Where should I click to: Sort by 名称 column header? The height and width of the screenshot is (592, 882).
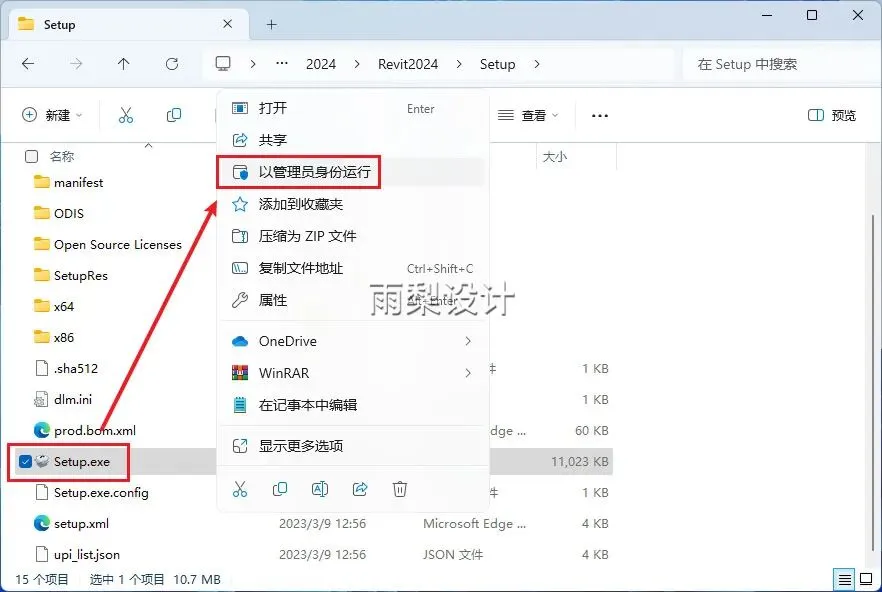[62, 156]
